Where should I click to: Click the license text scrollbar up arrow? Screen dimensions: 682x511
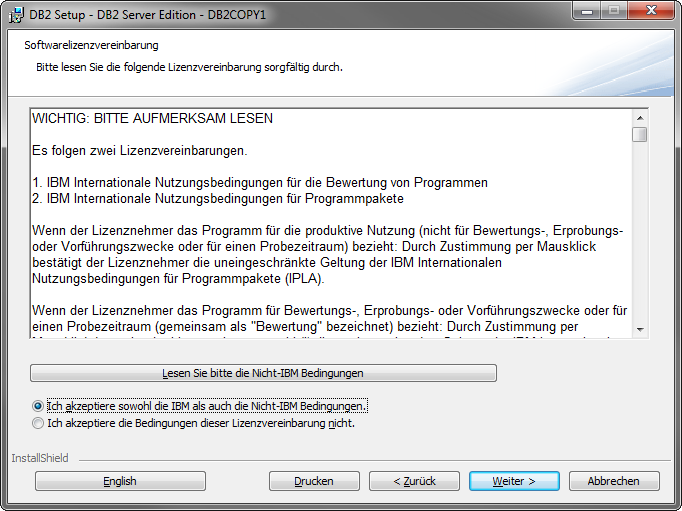click(x=640, y=118)
